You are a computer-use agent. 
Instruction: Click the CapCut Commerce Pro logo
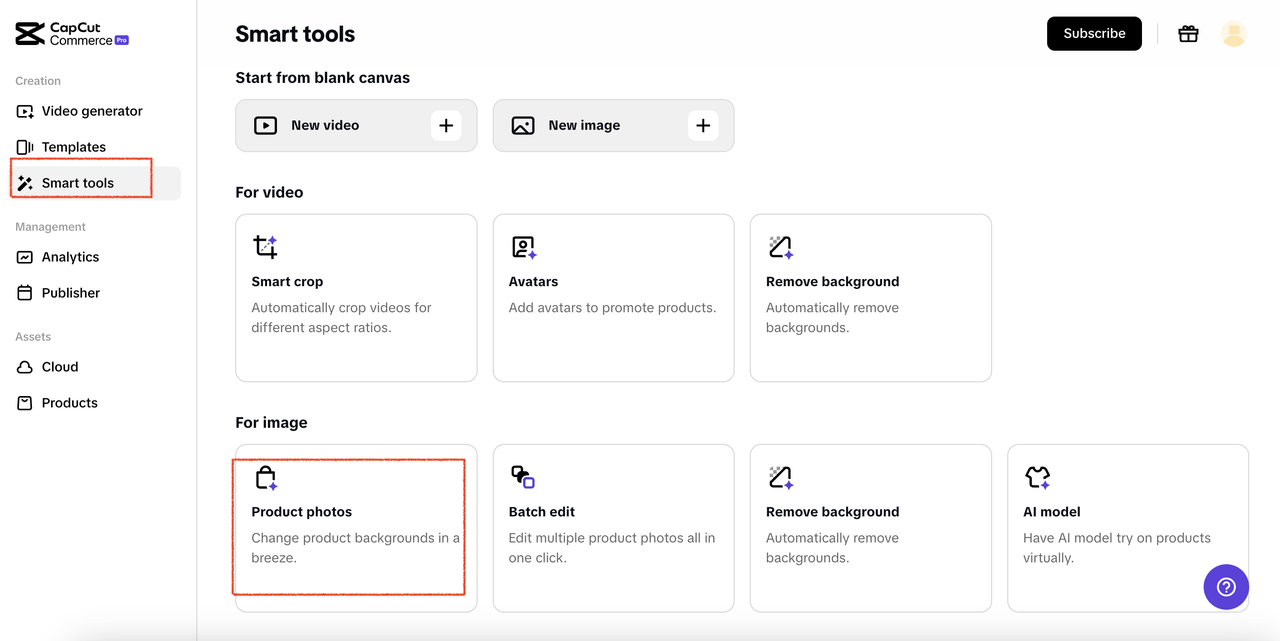[x=72, y=34]
